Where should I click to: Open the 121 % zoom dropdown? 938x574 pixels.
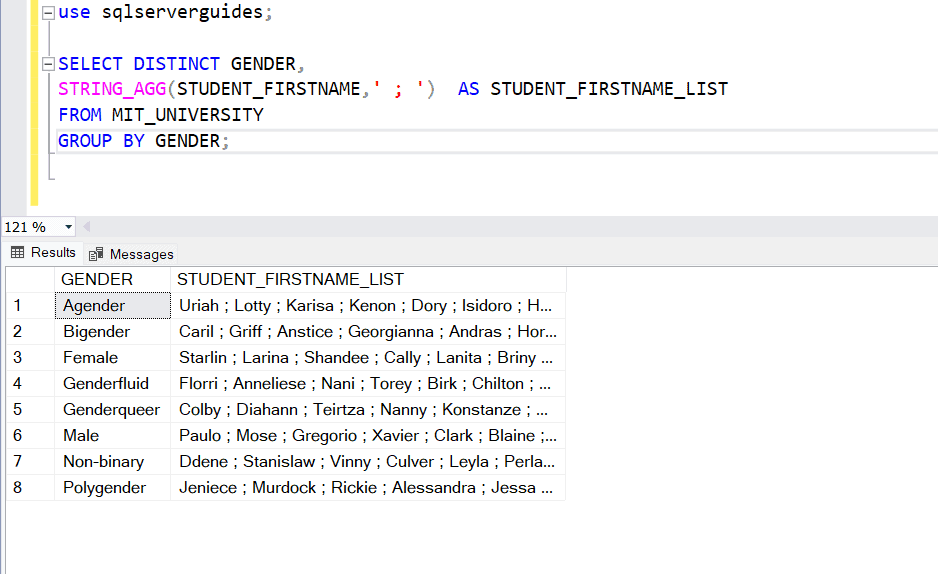click(x=68, y=227)
